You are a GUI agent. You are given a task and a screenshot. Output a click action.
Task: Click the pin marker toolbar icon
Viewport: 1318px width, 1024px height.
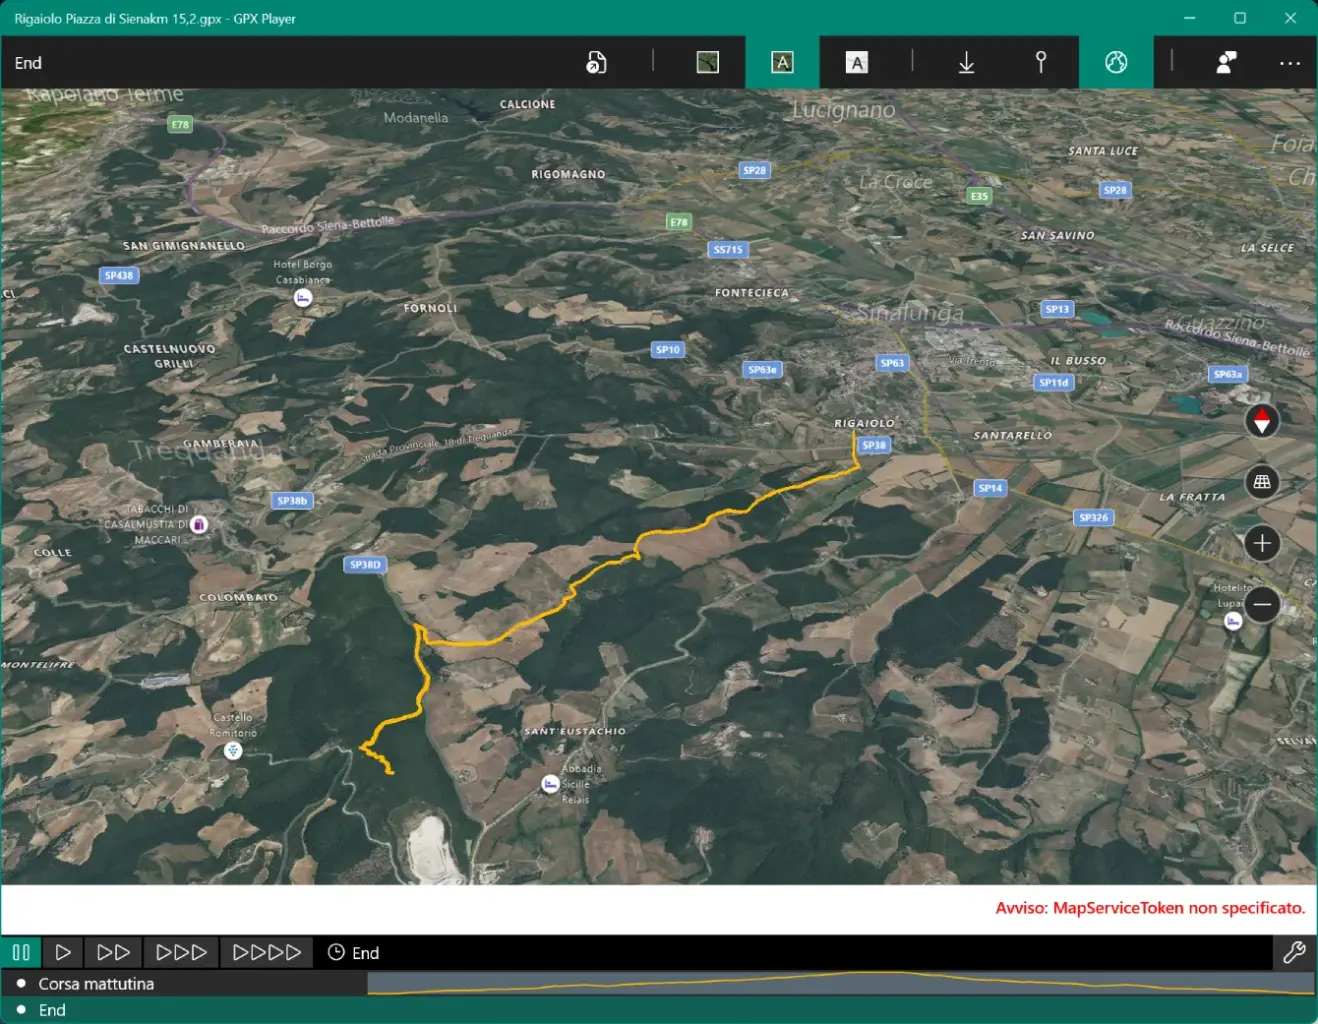1041,63
